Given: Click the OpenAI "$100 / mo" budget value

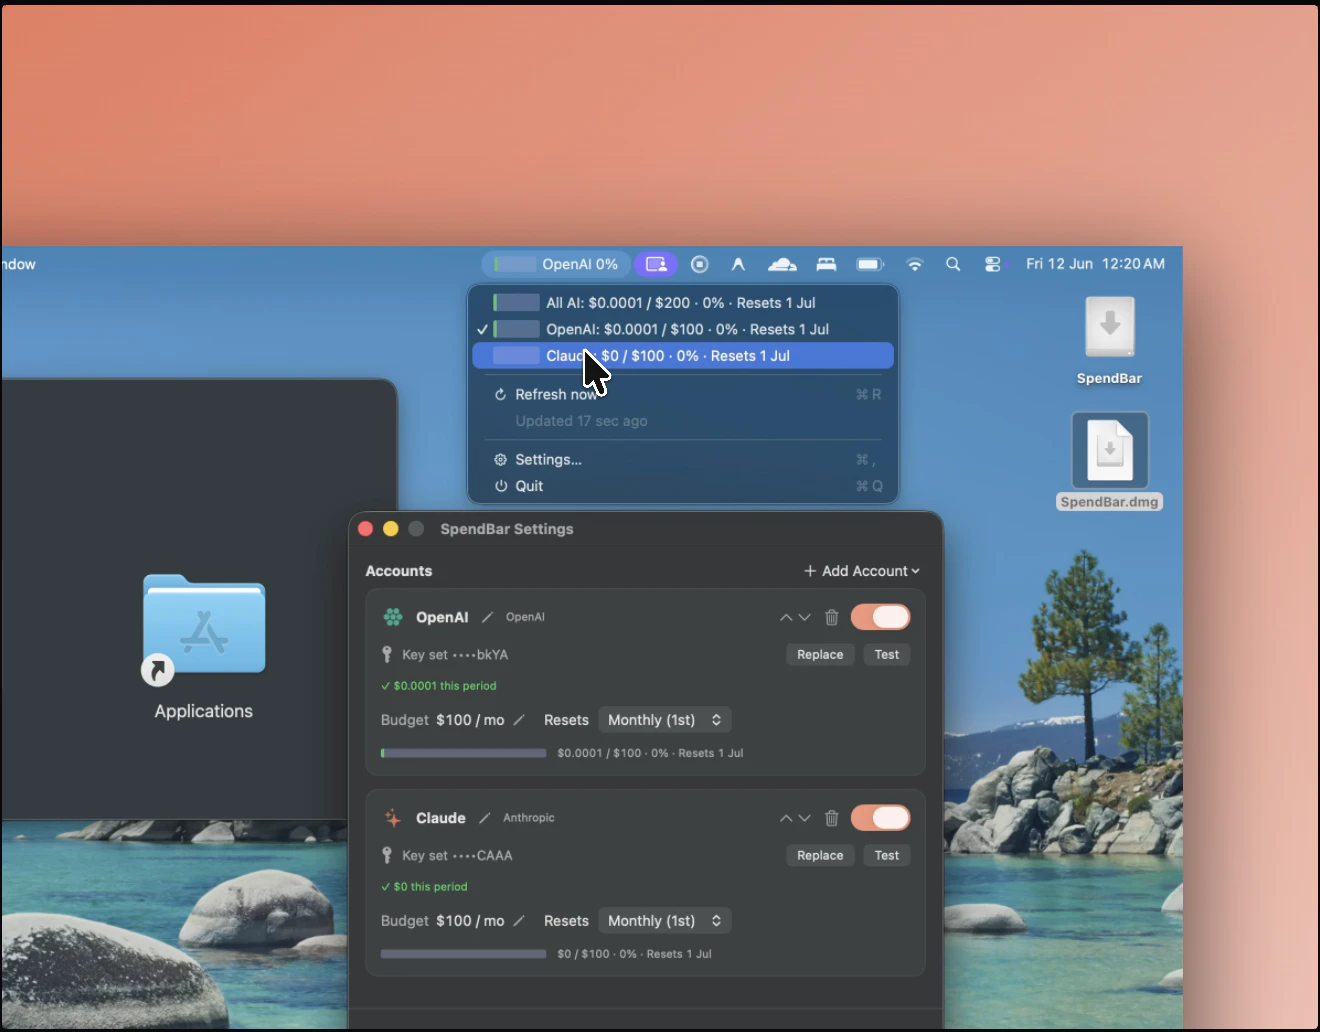Looking at the screenshot, I should (x=470, y=720).
